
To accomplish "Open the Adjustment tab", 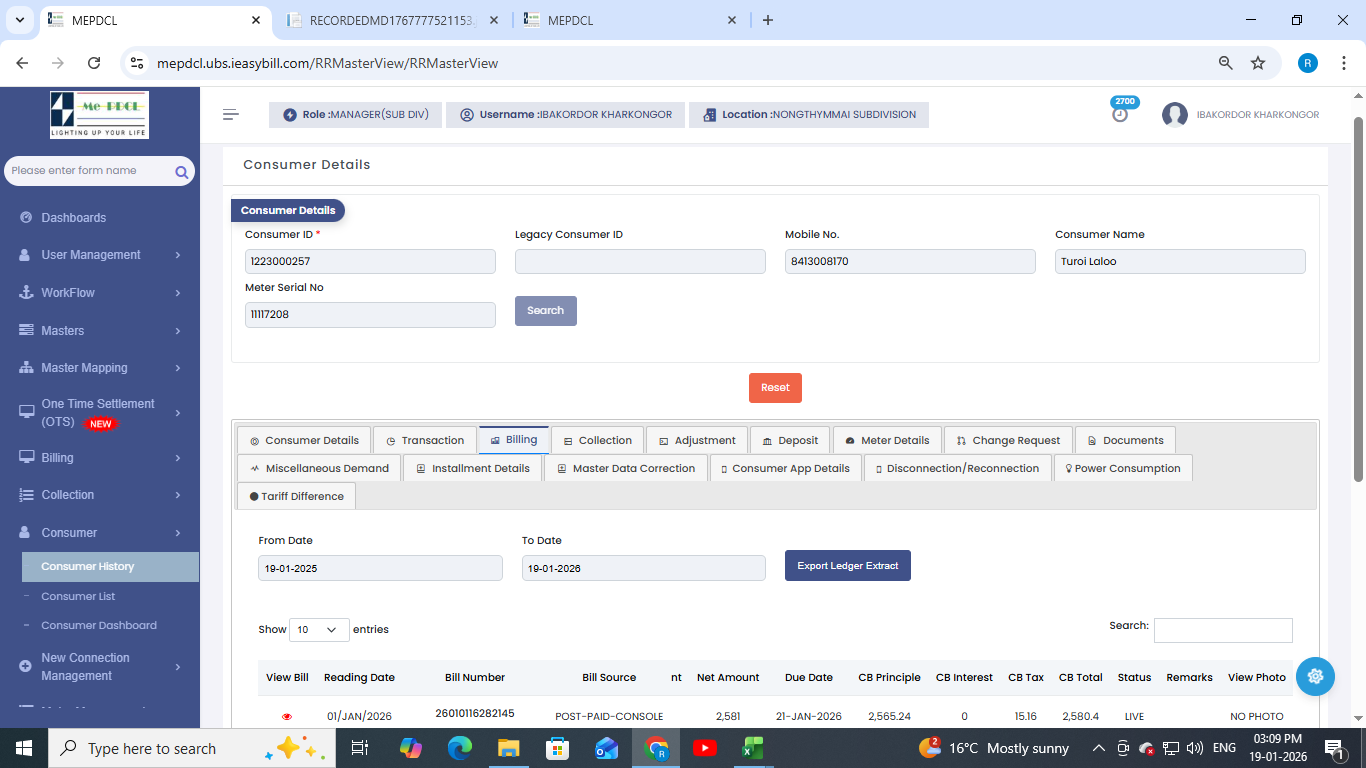I will point(697,440).
